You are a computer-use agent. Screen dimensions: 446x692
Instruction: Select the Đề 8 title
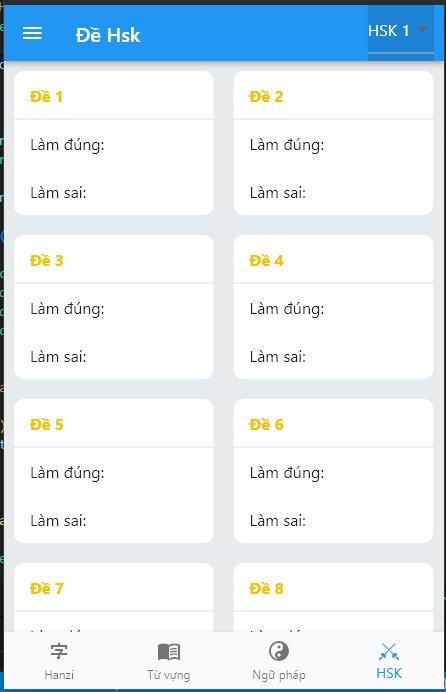266,588
